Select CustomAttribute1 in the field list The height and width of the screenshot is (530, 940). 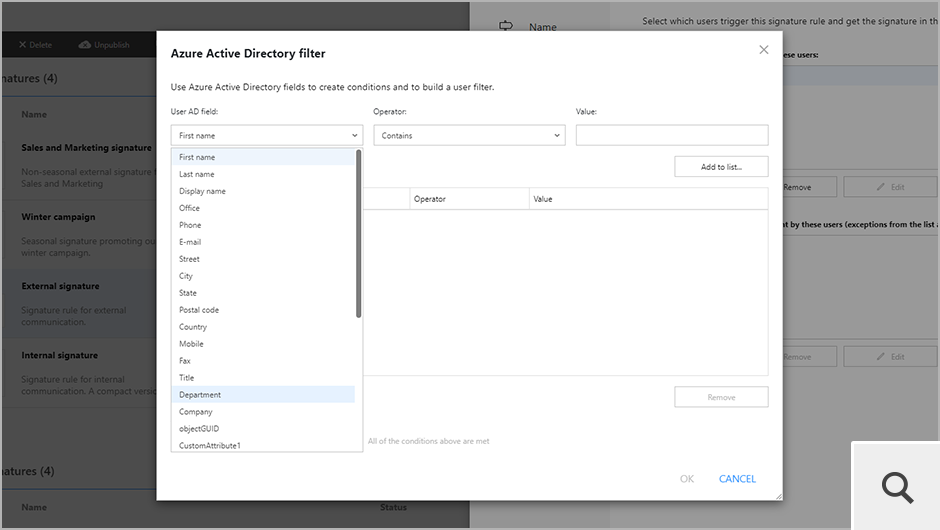[x=263, y=445]
